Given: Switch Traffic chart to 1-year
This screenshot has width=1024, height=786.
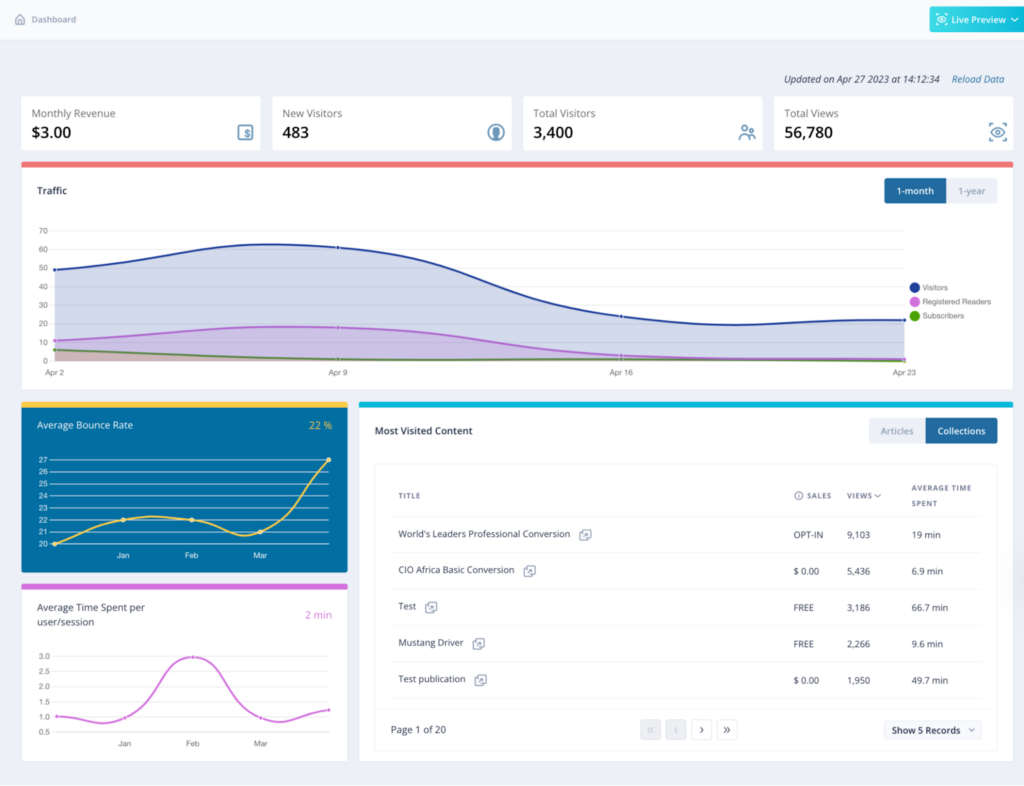Looking at the screenshot, I should [971, 191].
